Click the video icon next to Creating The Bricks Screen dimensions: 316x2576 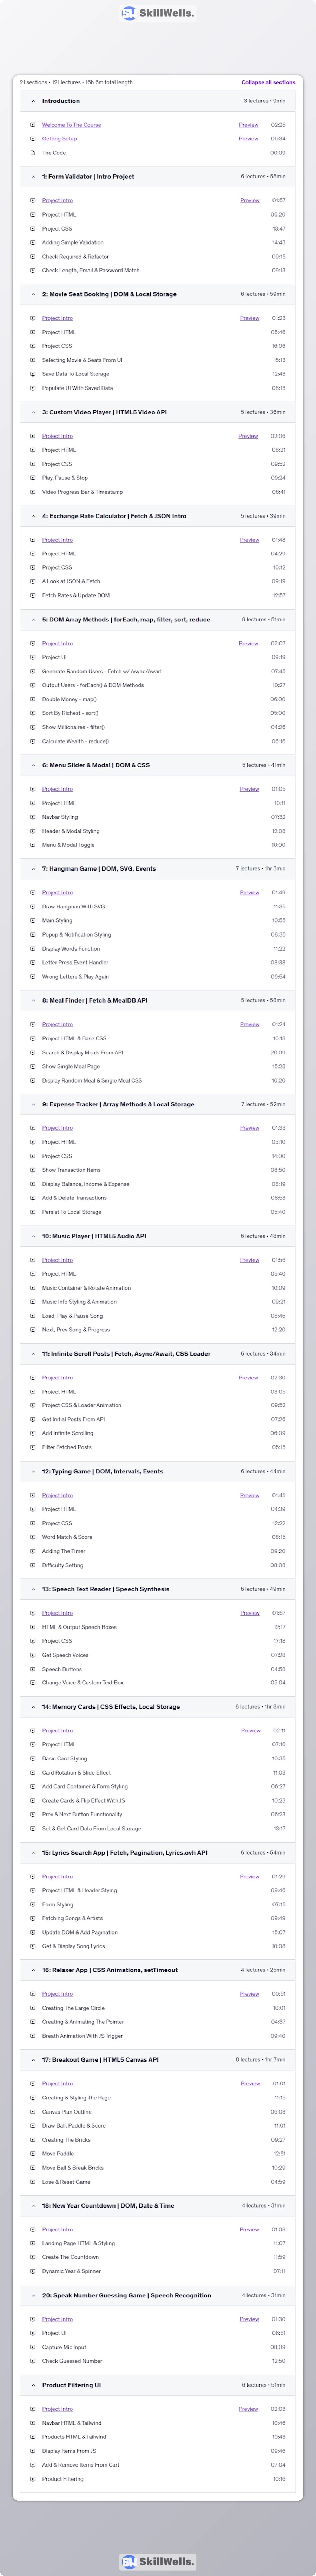(33, 2139)
